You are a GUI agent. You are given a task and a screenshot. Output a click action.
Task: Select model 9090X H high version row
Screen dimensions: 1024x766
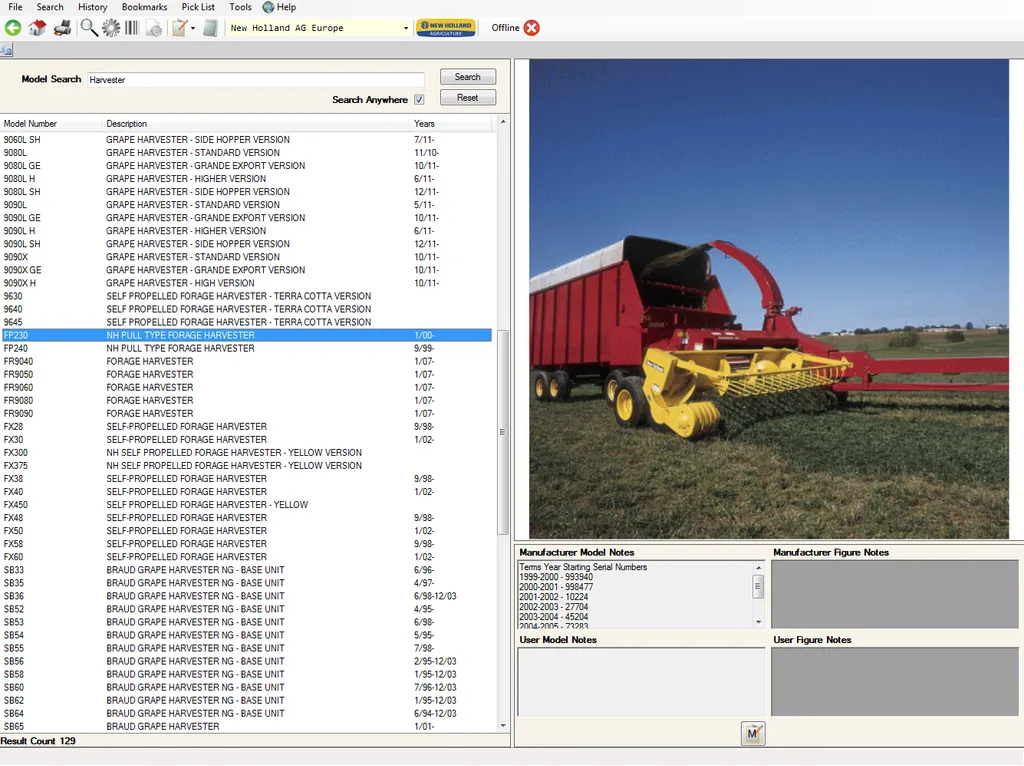tap(246, 283)
